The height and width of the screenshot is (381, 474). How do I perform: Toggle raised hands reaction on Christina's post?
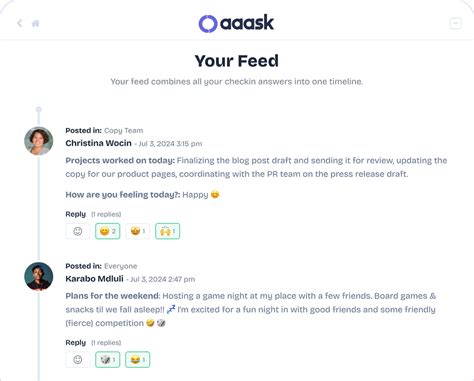pyautogui.click(x=167, y=231)
